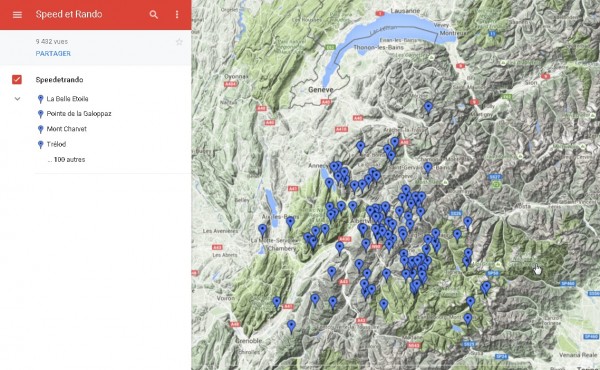Click the Speedetrando layer name
Image resolution: width=600 pixels, height=370 pixels.
59,80
